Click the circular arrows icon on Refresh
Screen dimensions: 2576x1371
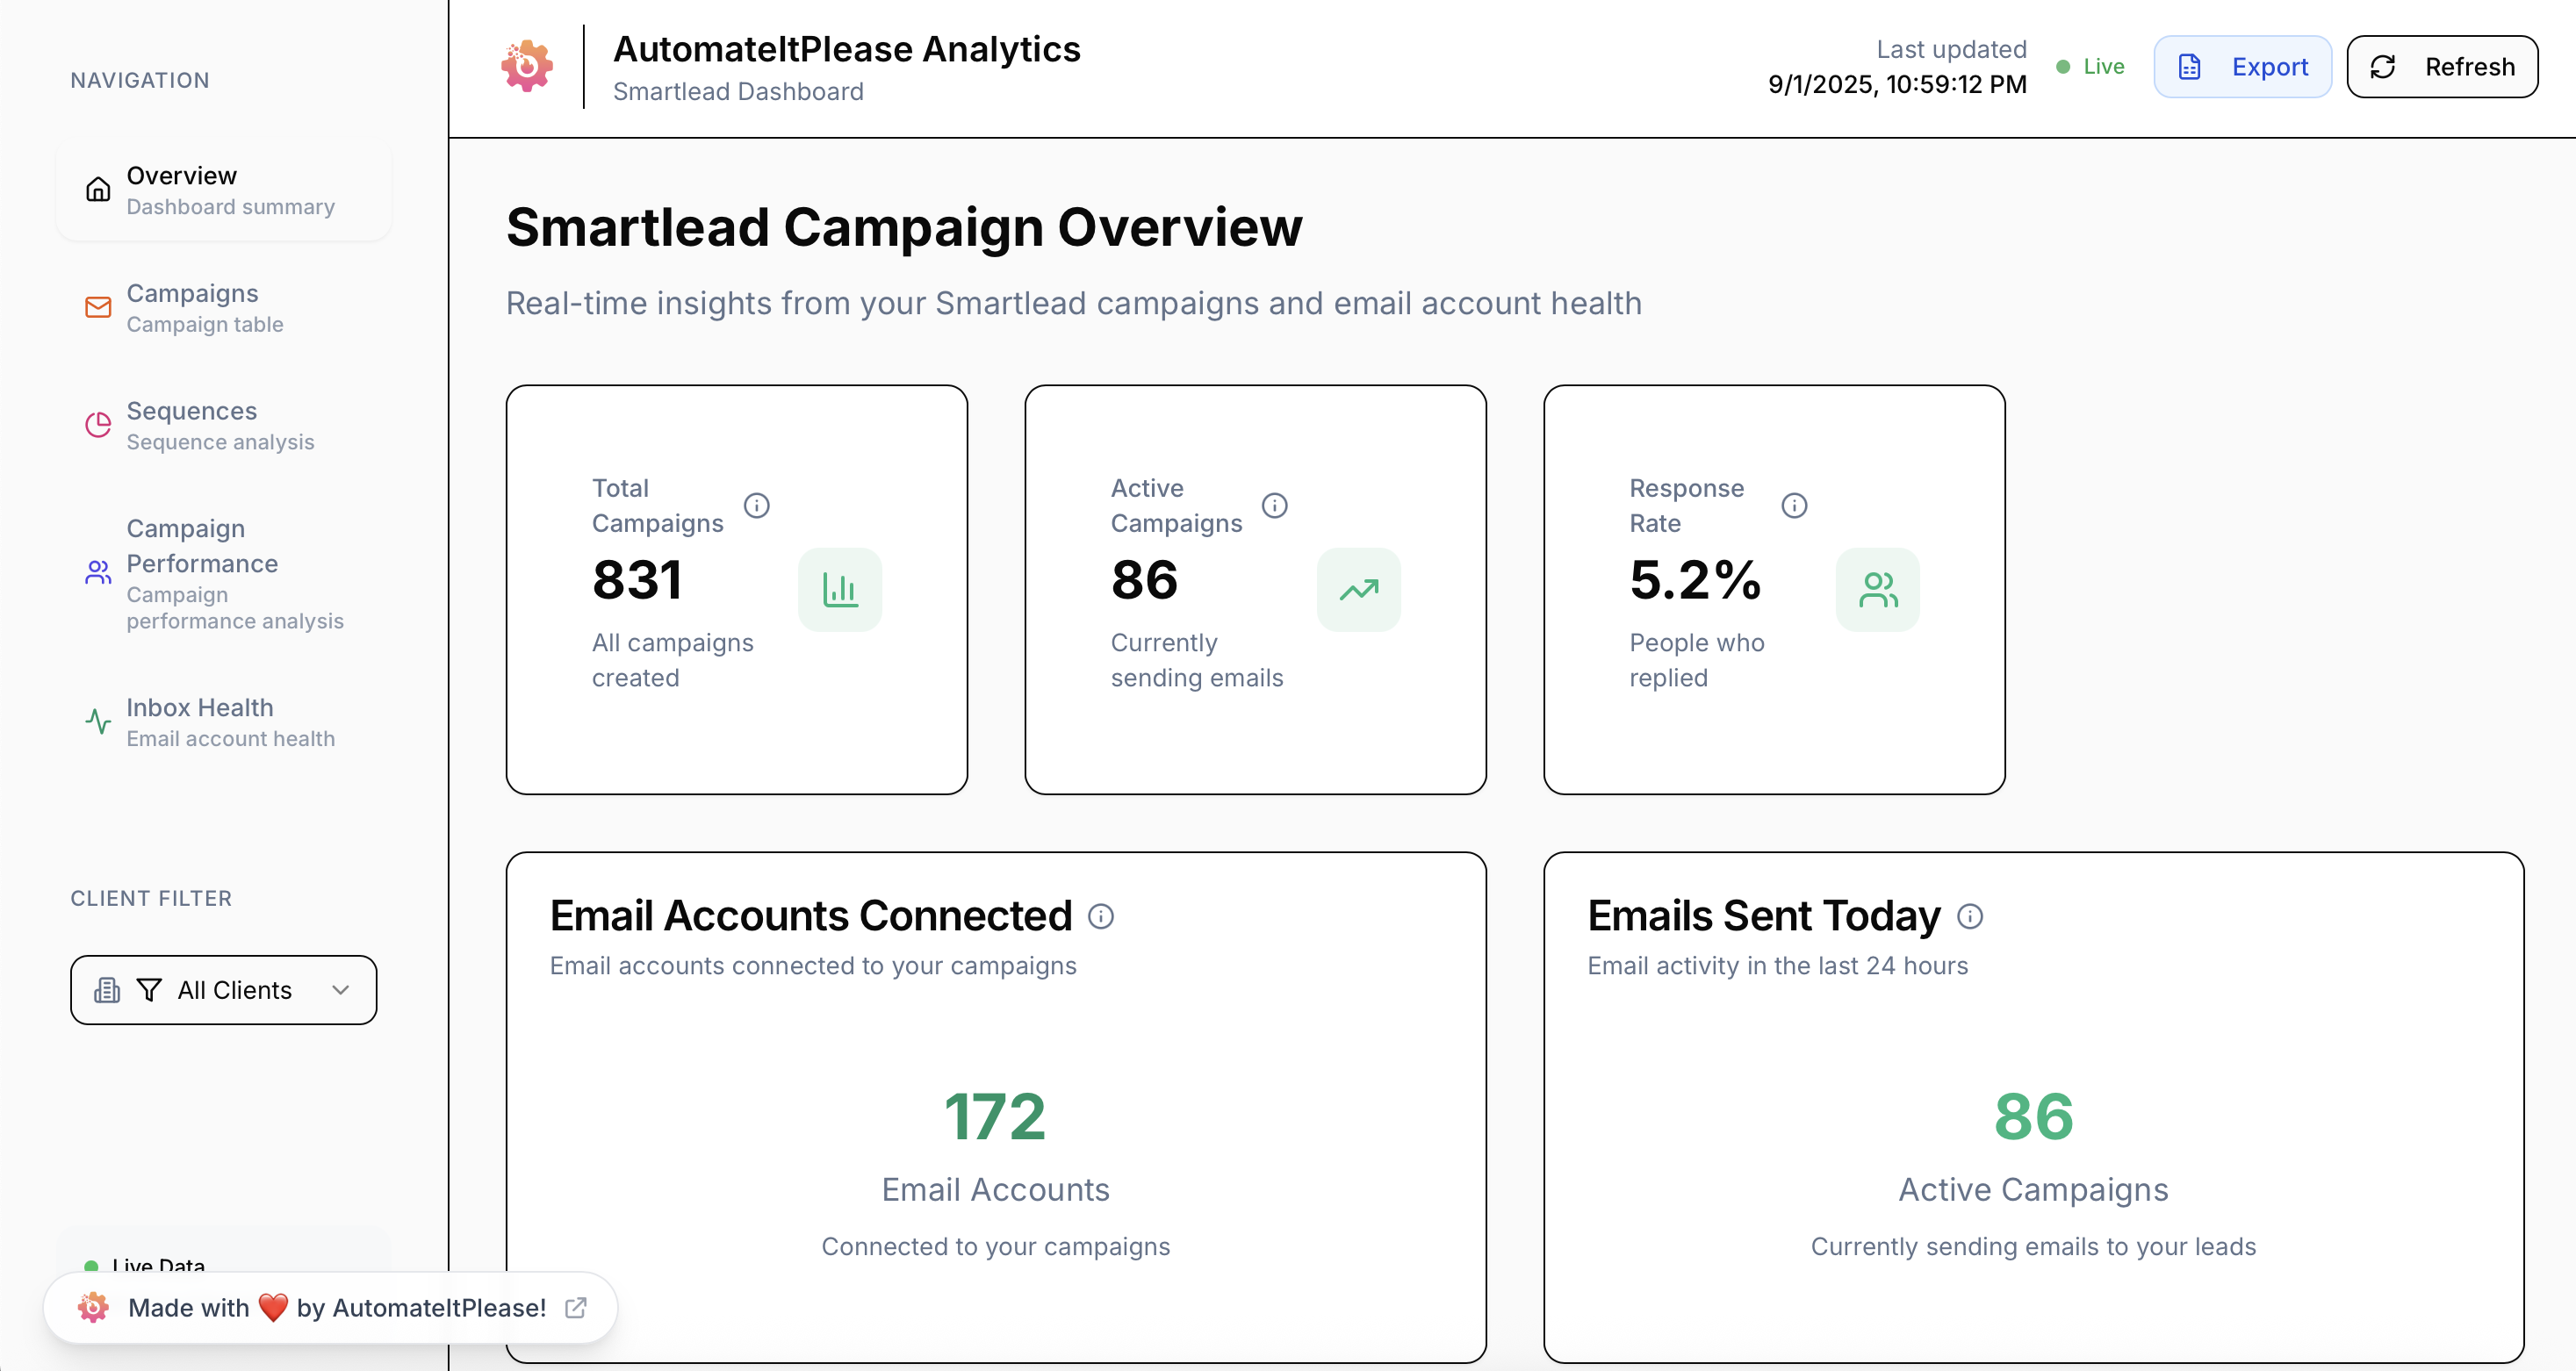(x=2383, y=67)
